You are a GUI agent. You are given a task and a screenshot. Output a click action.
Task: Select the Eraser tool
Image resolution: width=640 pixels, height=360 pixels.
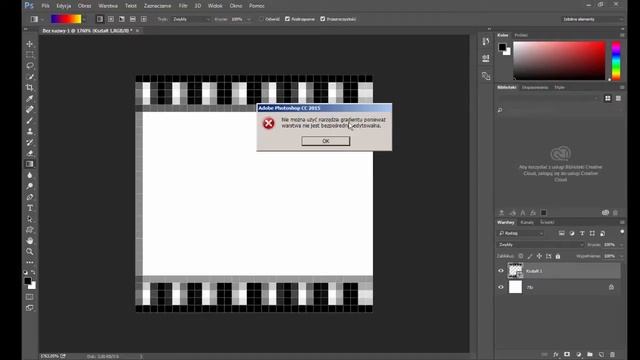(x=30, y=153)
